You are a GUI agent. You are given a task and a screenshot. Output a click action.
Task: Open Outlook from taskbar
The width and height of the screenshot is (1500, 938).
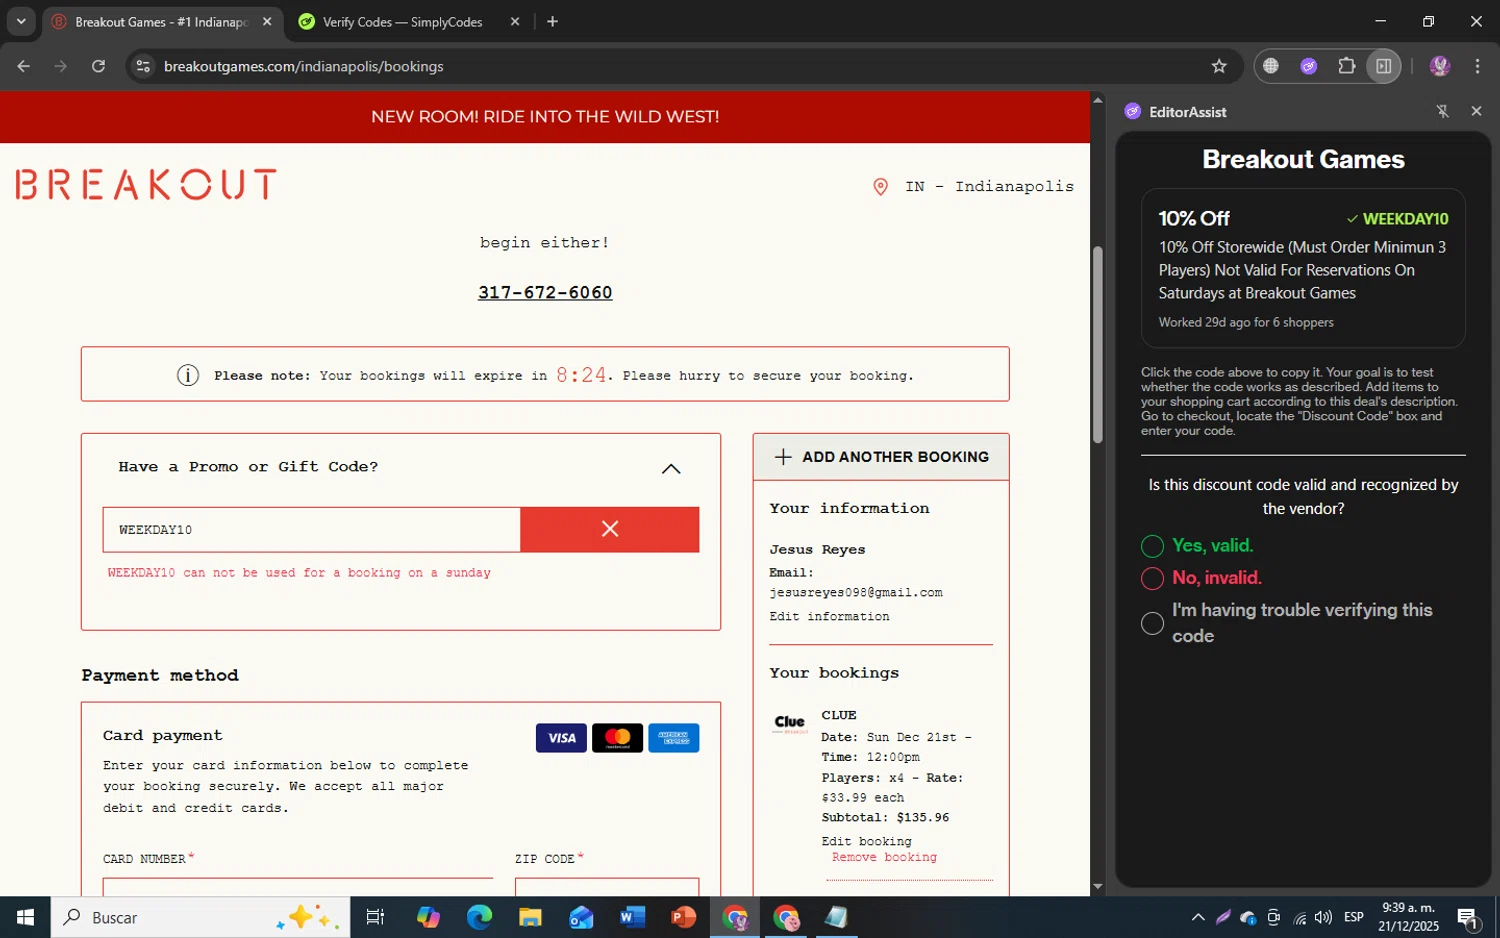(x=581, y=917)
